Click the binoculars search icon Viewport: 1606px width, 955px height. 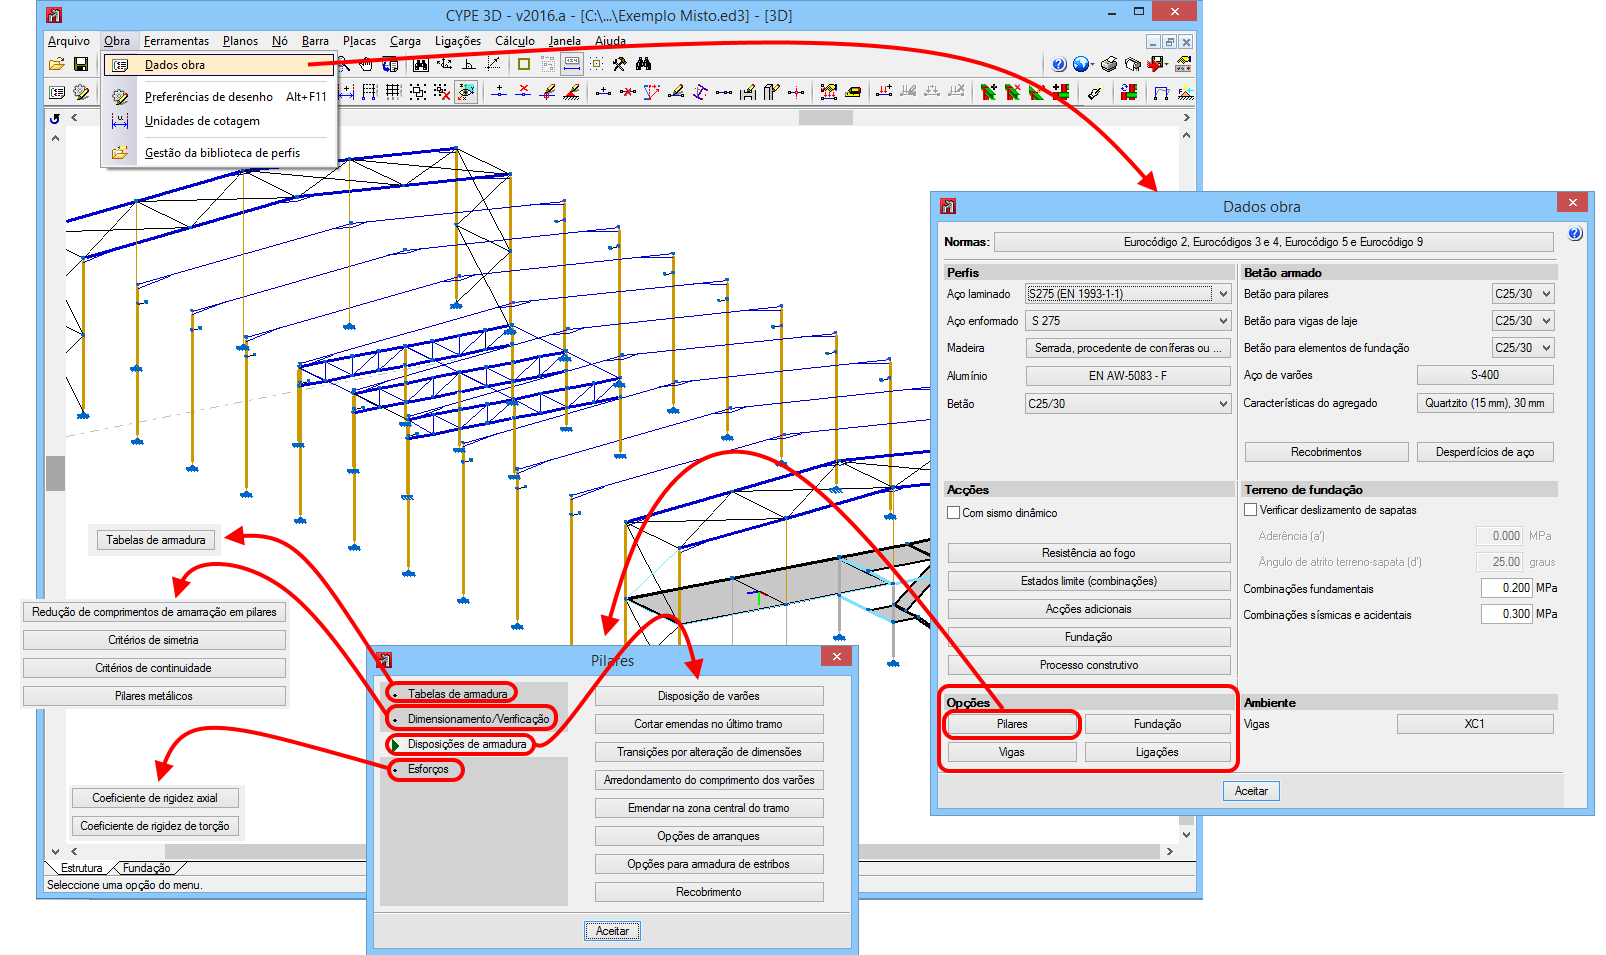point(643,64)
